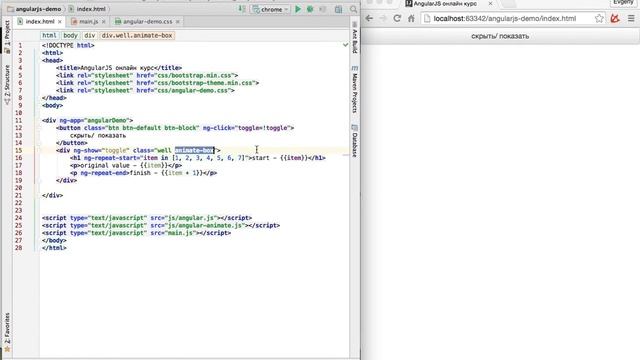Open the Database side panel
Viewport: 640px width, 360px height.
tap(355, 141)
